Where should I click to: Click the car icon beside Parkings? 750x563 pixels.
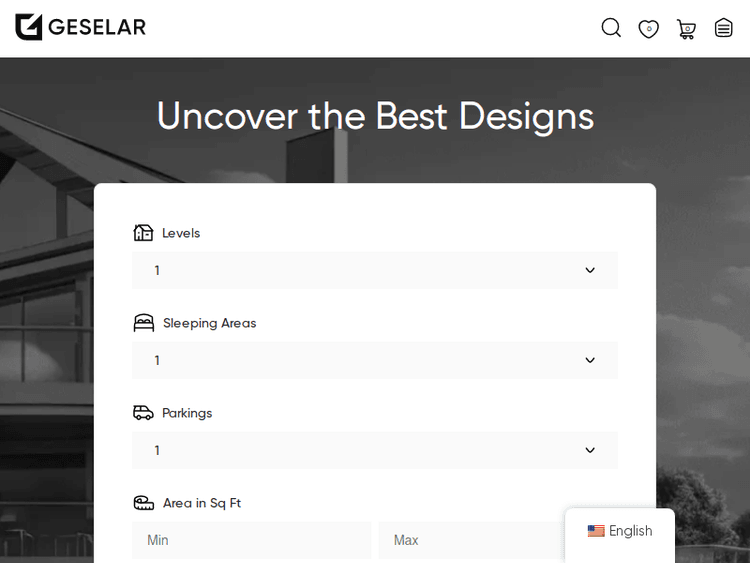coord(144,413)
